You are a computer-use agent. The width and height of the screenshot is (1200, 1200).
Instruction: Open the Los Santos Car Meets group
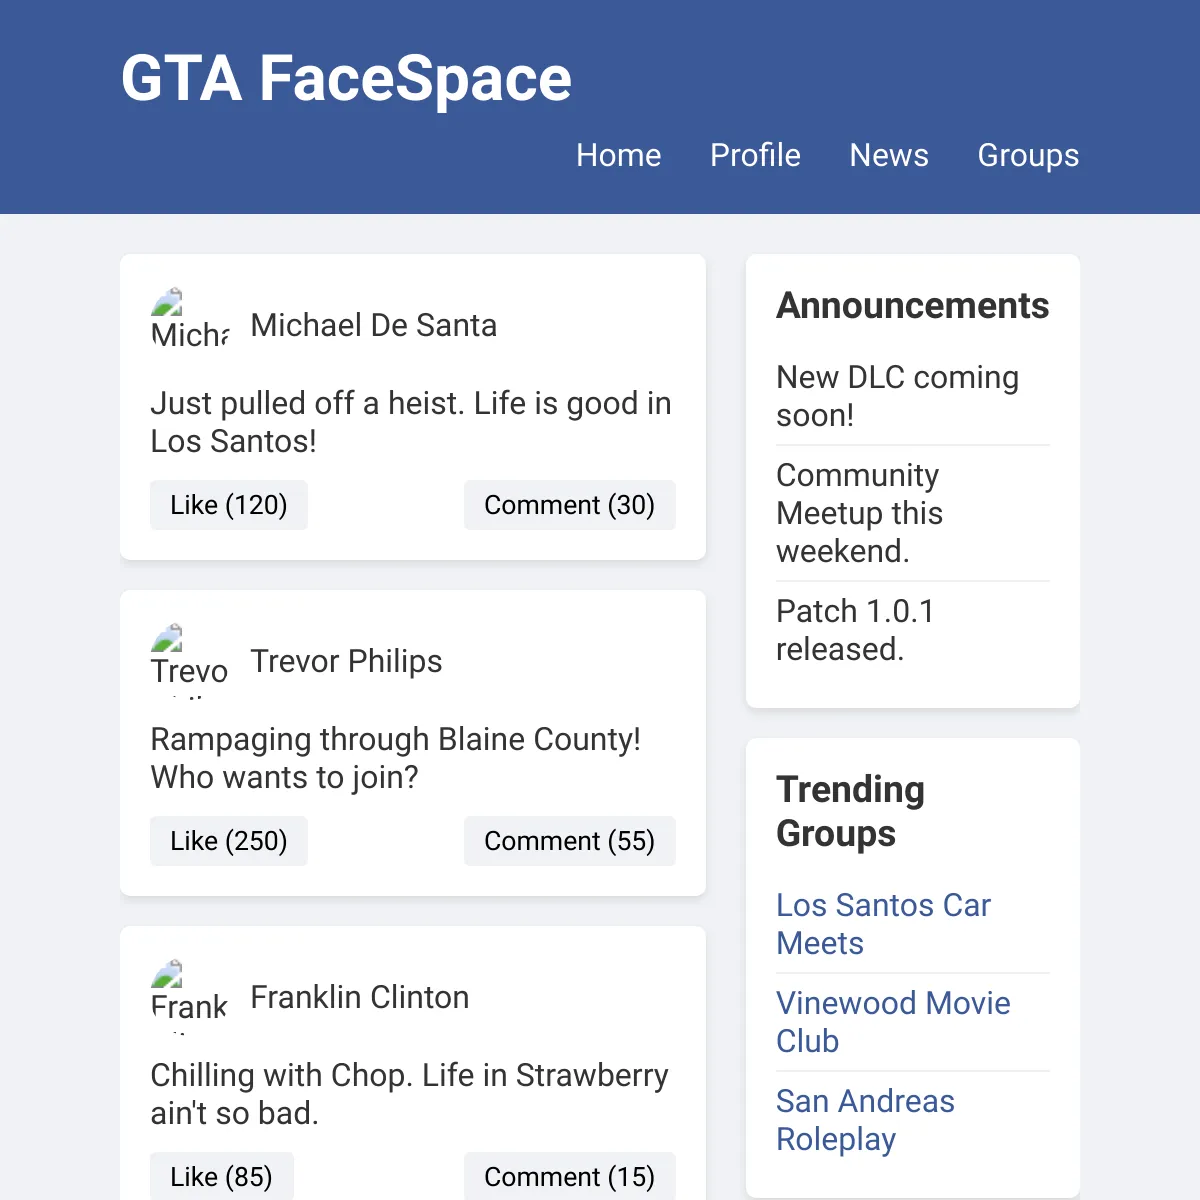[883, 924]
